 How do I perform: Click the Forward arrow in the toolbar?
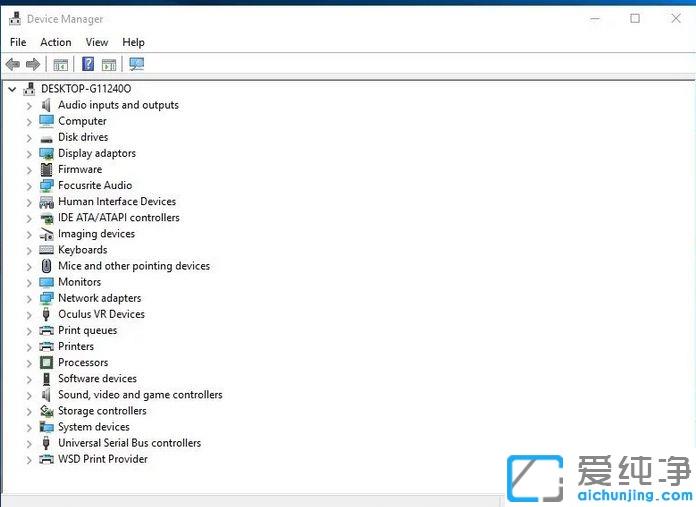tap(33, 64)
